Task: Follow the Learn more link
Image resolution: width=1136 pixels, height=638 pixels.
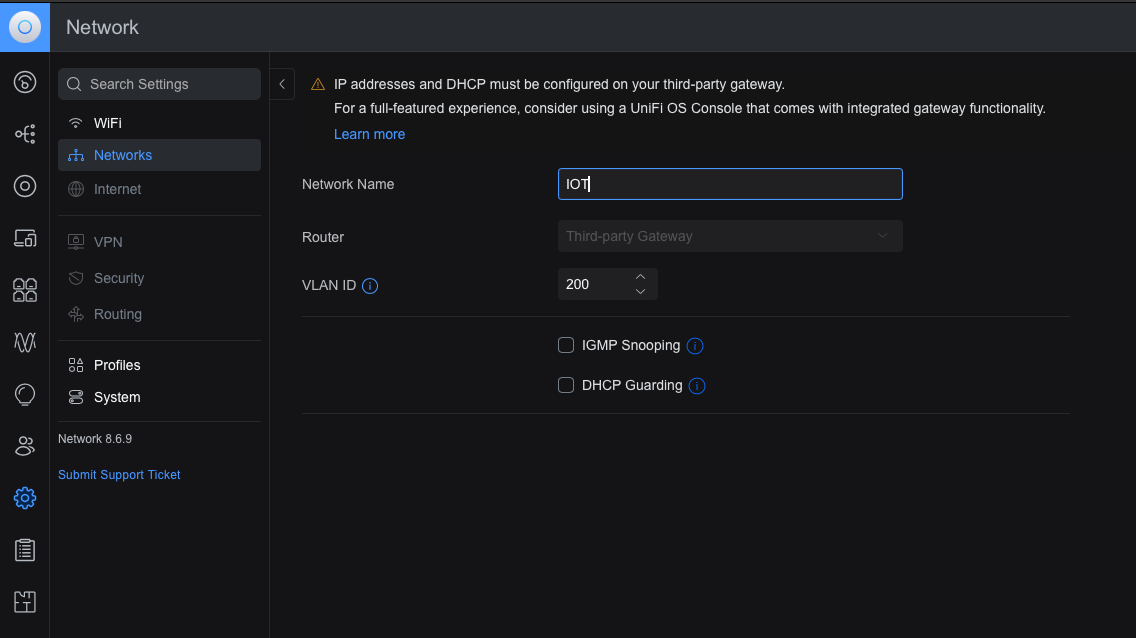Action: point(369,134)
